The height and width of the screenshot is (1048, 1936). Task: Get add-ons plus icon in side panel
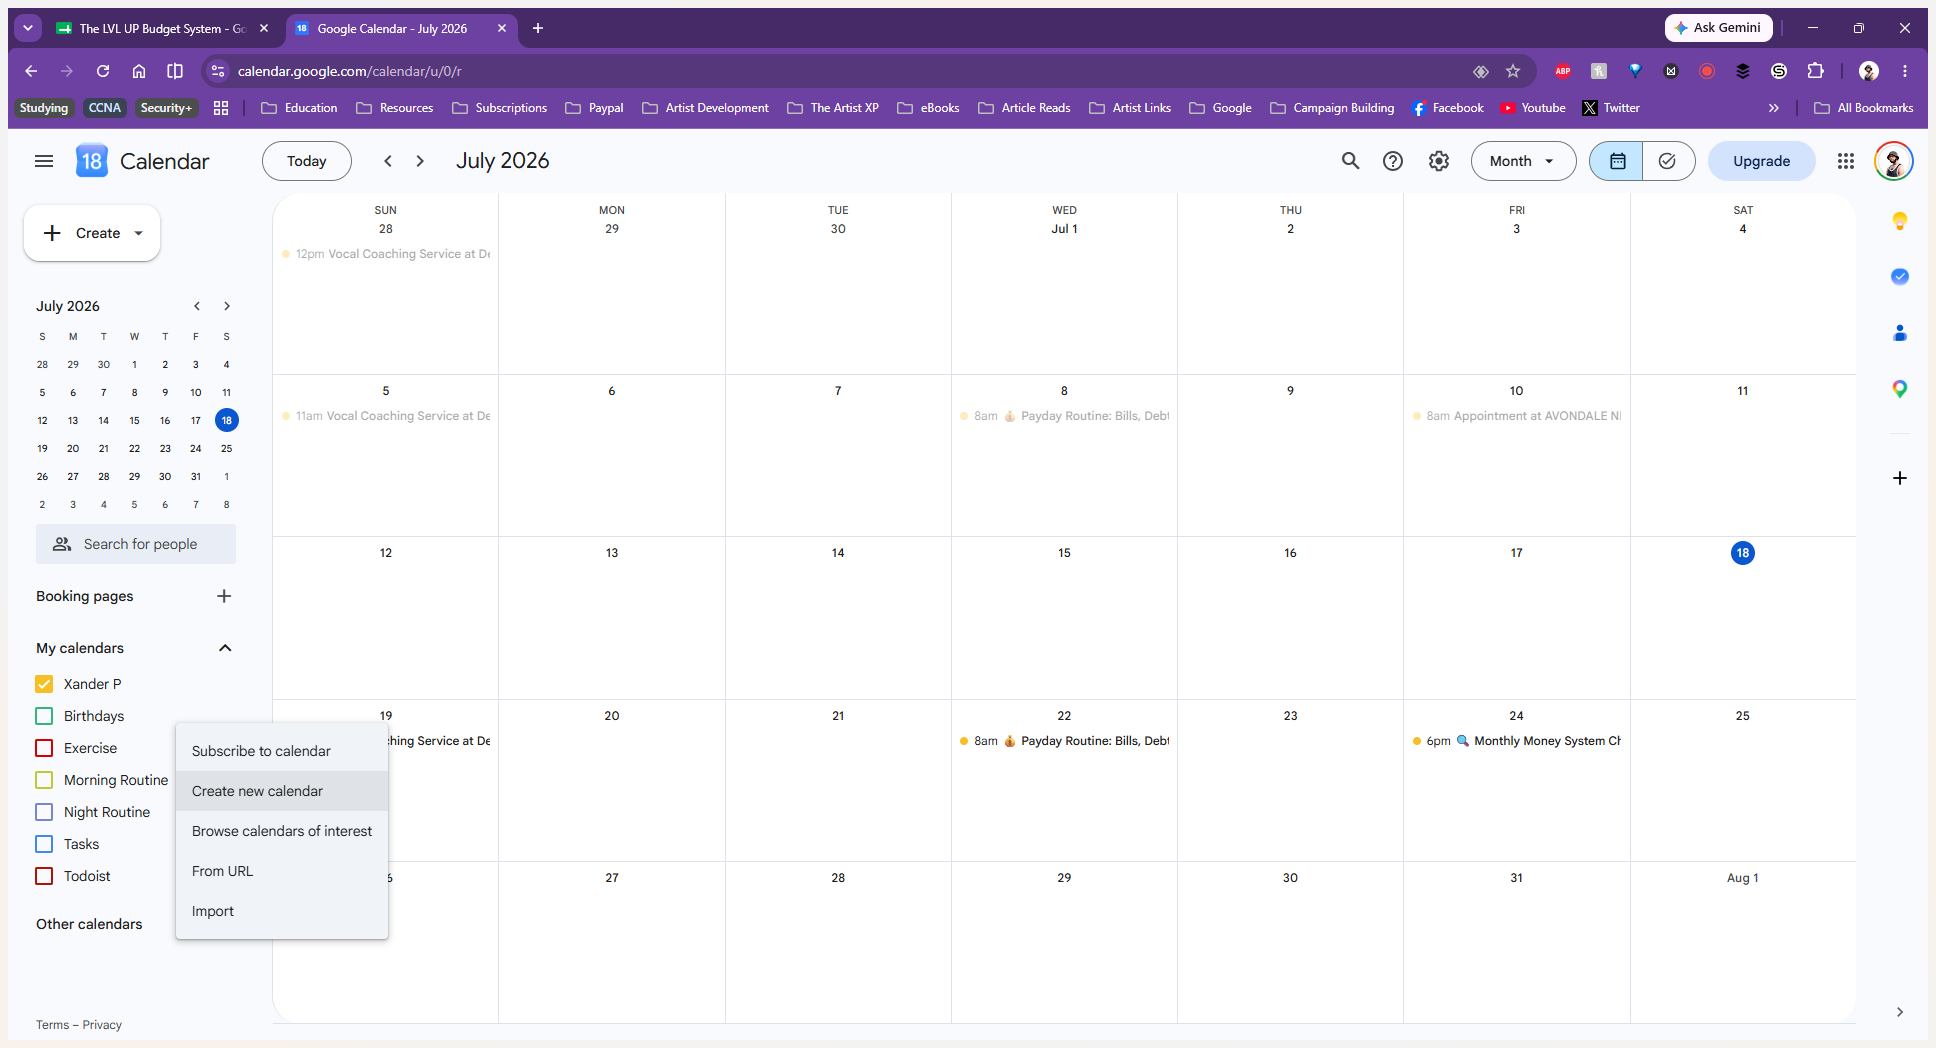tap(1899, 478)
